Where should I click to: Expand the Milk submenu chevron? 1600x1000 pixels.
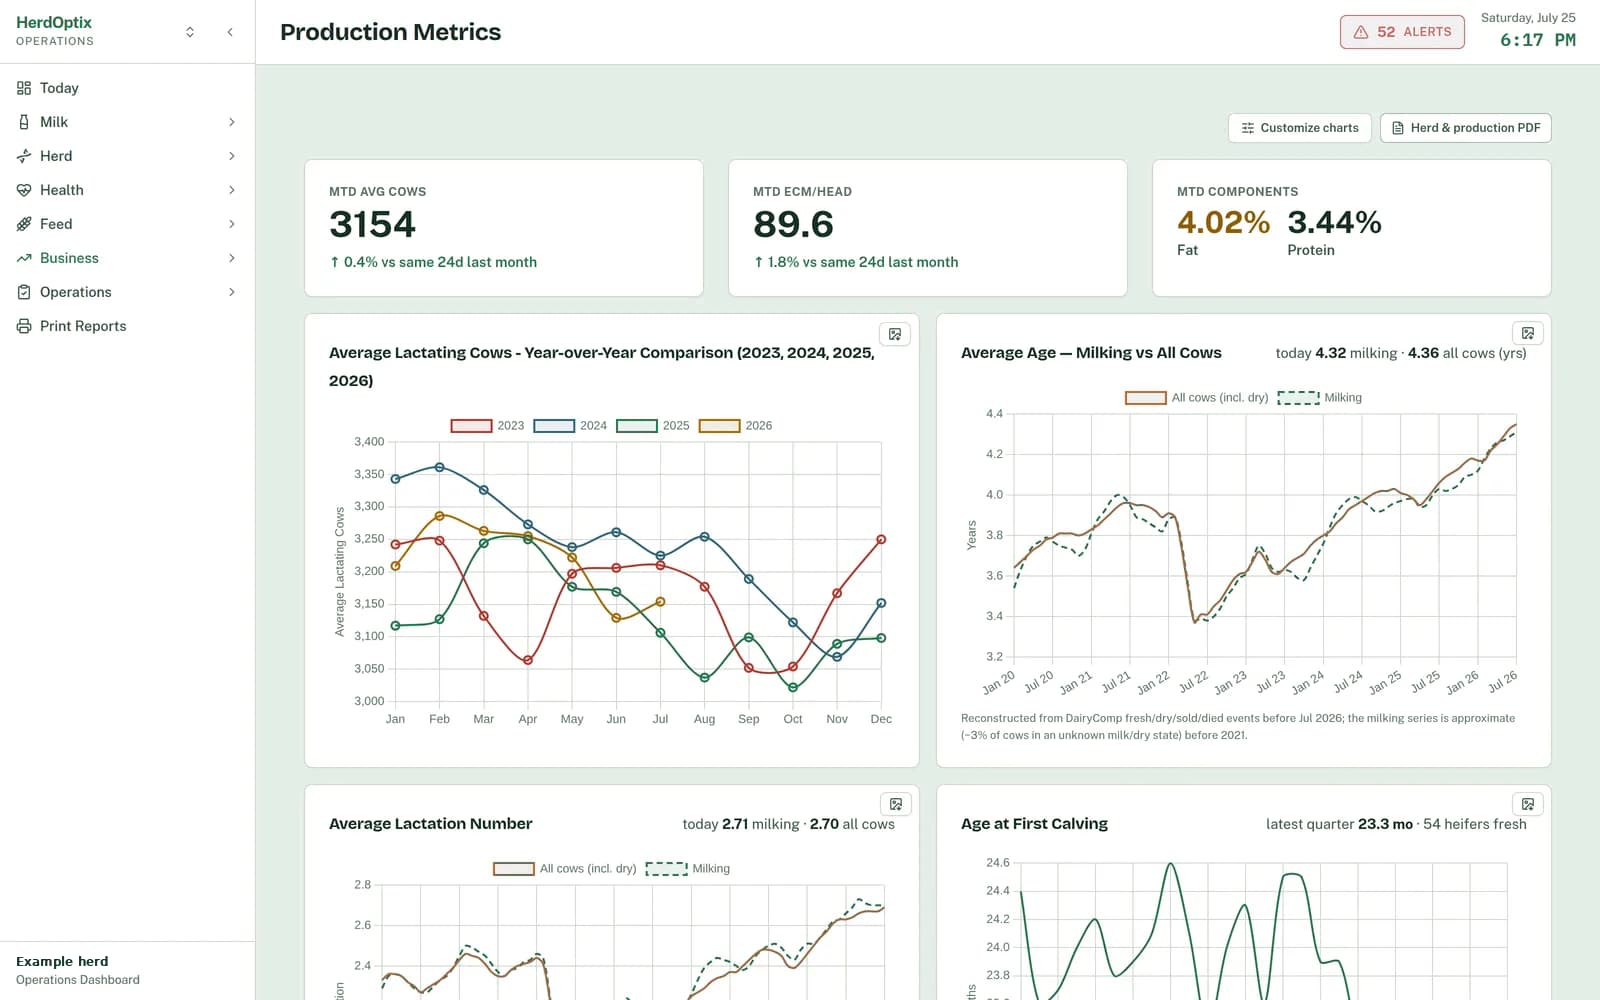click(232, 122)
